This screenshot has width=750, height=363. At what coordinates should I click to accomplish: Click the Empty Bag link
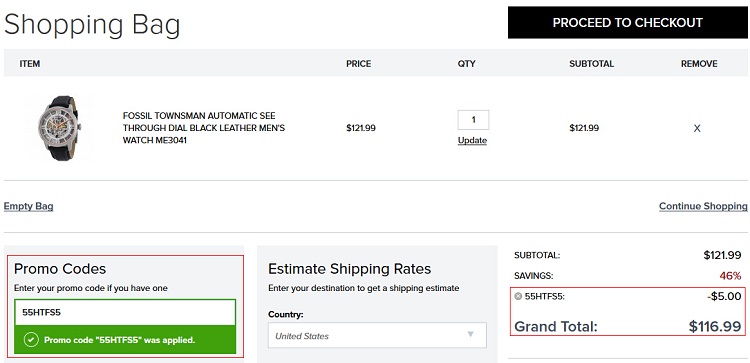pos(29,207)
